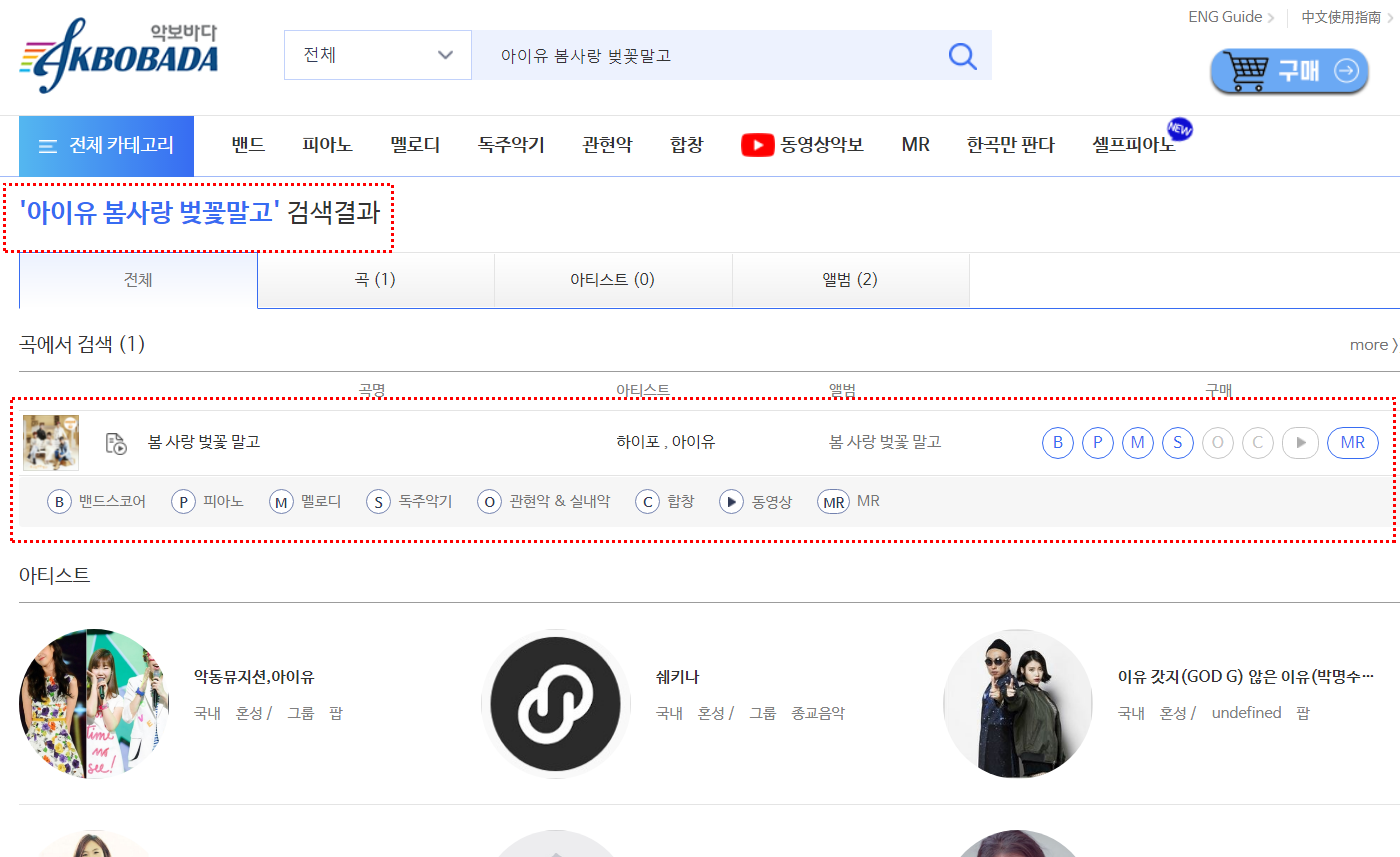The height and width of the screenshot is (857, 1400).
Task: Select the MR purchase icon on the song row
Action: (x=1352, y=442)
